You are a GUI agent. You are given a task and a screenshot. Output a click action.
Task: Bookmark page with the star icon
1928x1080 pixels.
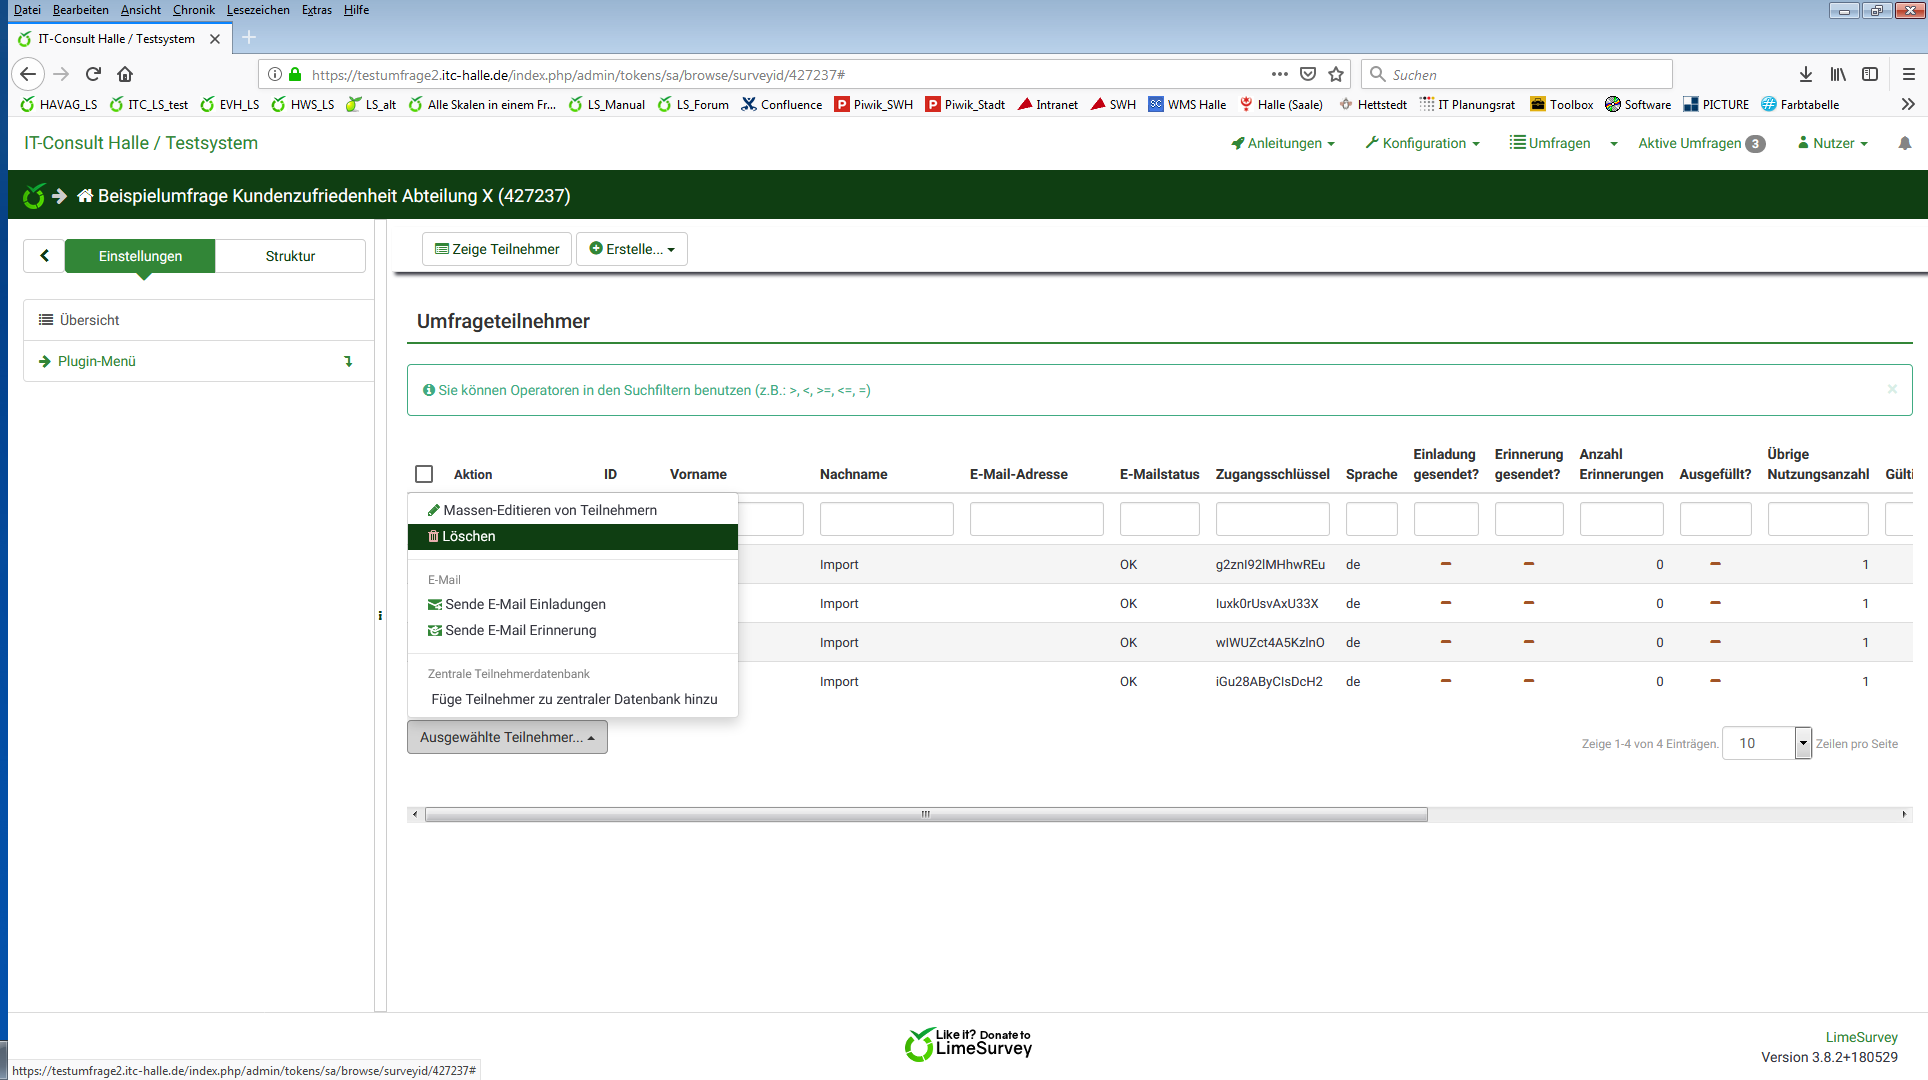click(1336, 74)
